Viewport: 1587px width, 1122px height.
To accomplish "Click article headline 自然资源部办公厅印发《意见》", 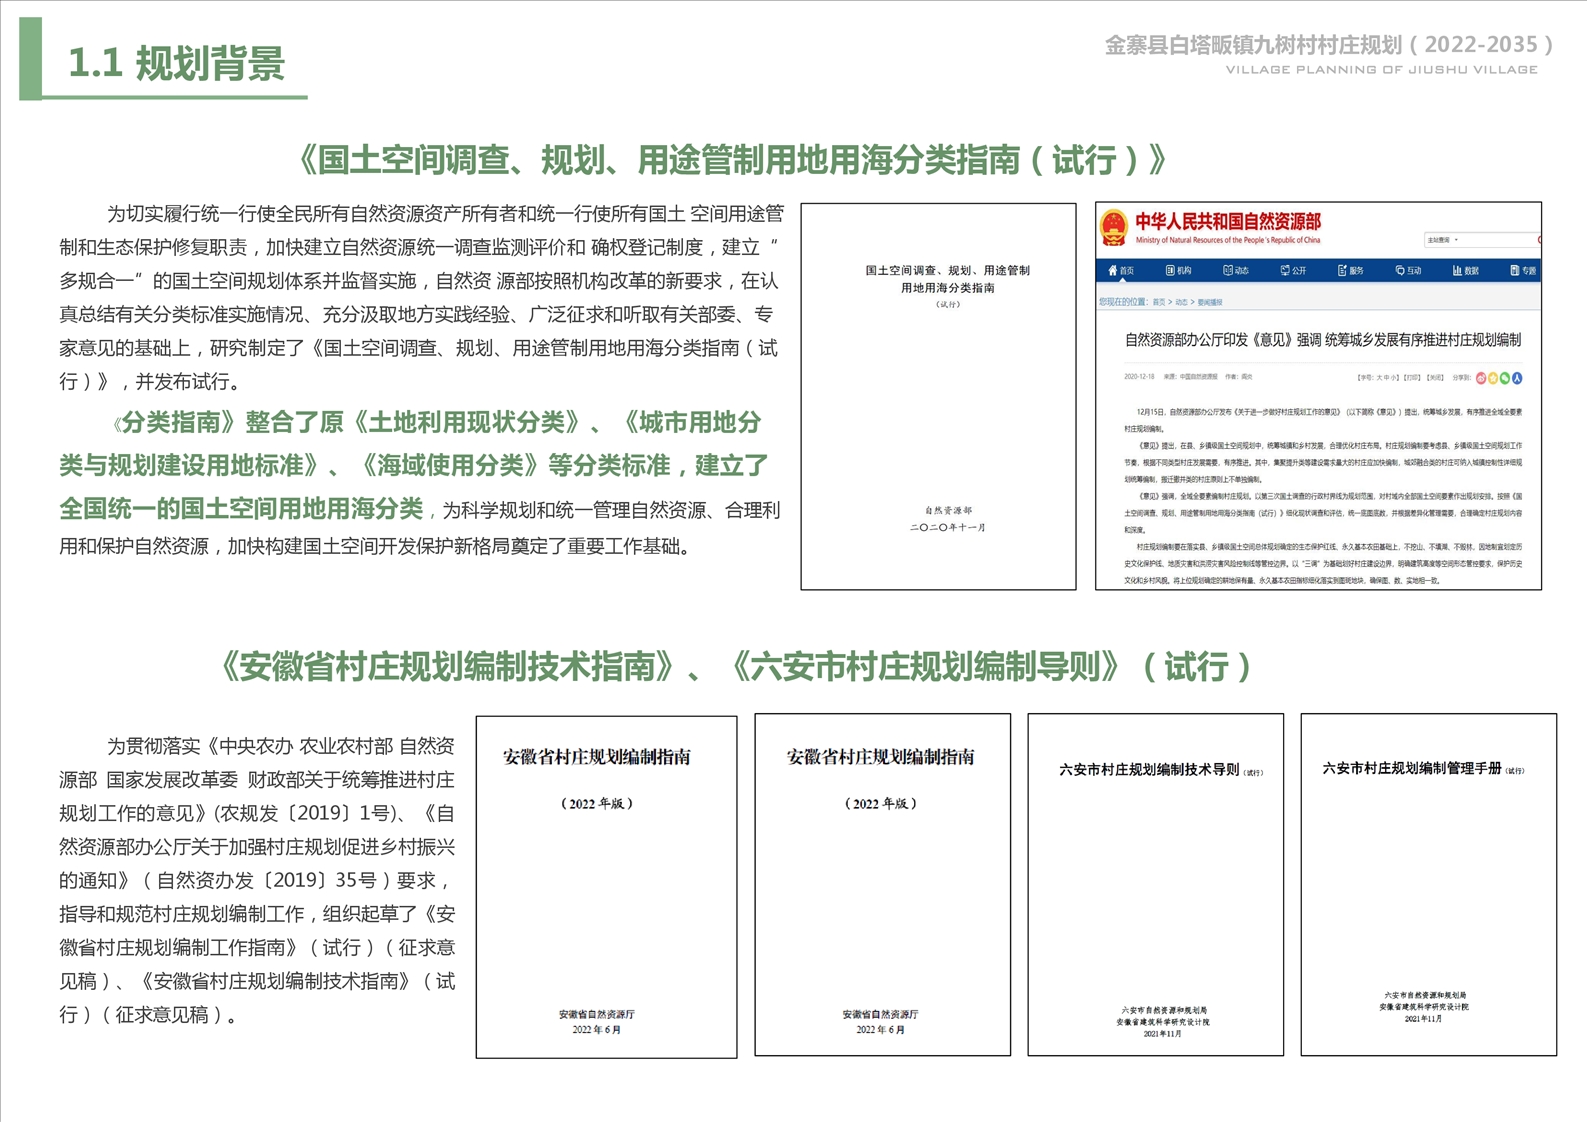I will pos(1323,340).
